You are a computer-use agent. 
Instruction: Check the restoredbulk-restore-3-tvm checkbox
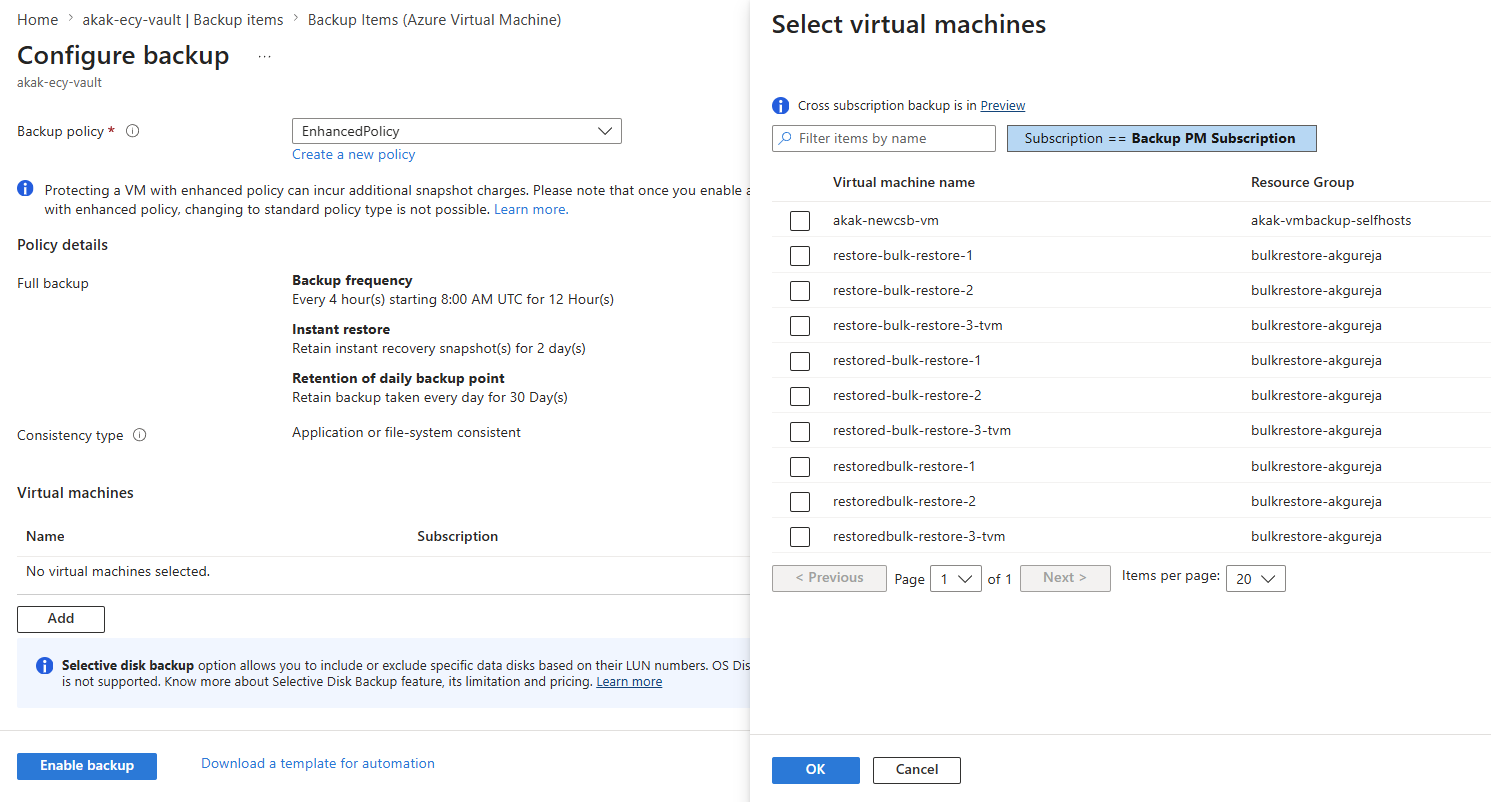click(x=800, y=537)
